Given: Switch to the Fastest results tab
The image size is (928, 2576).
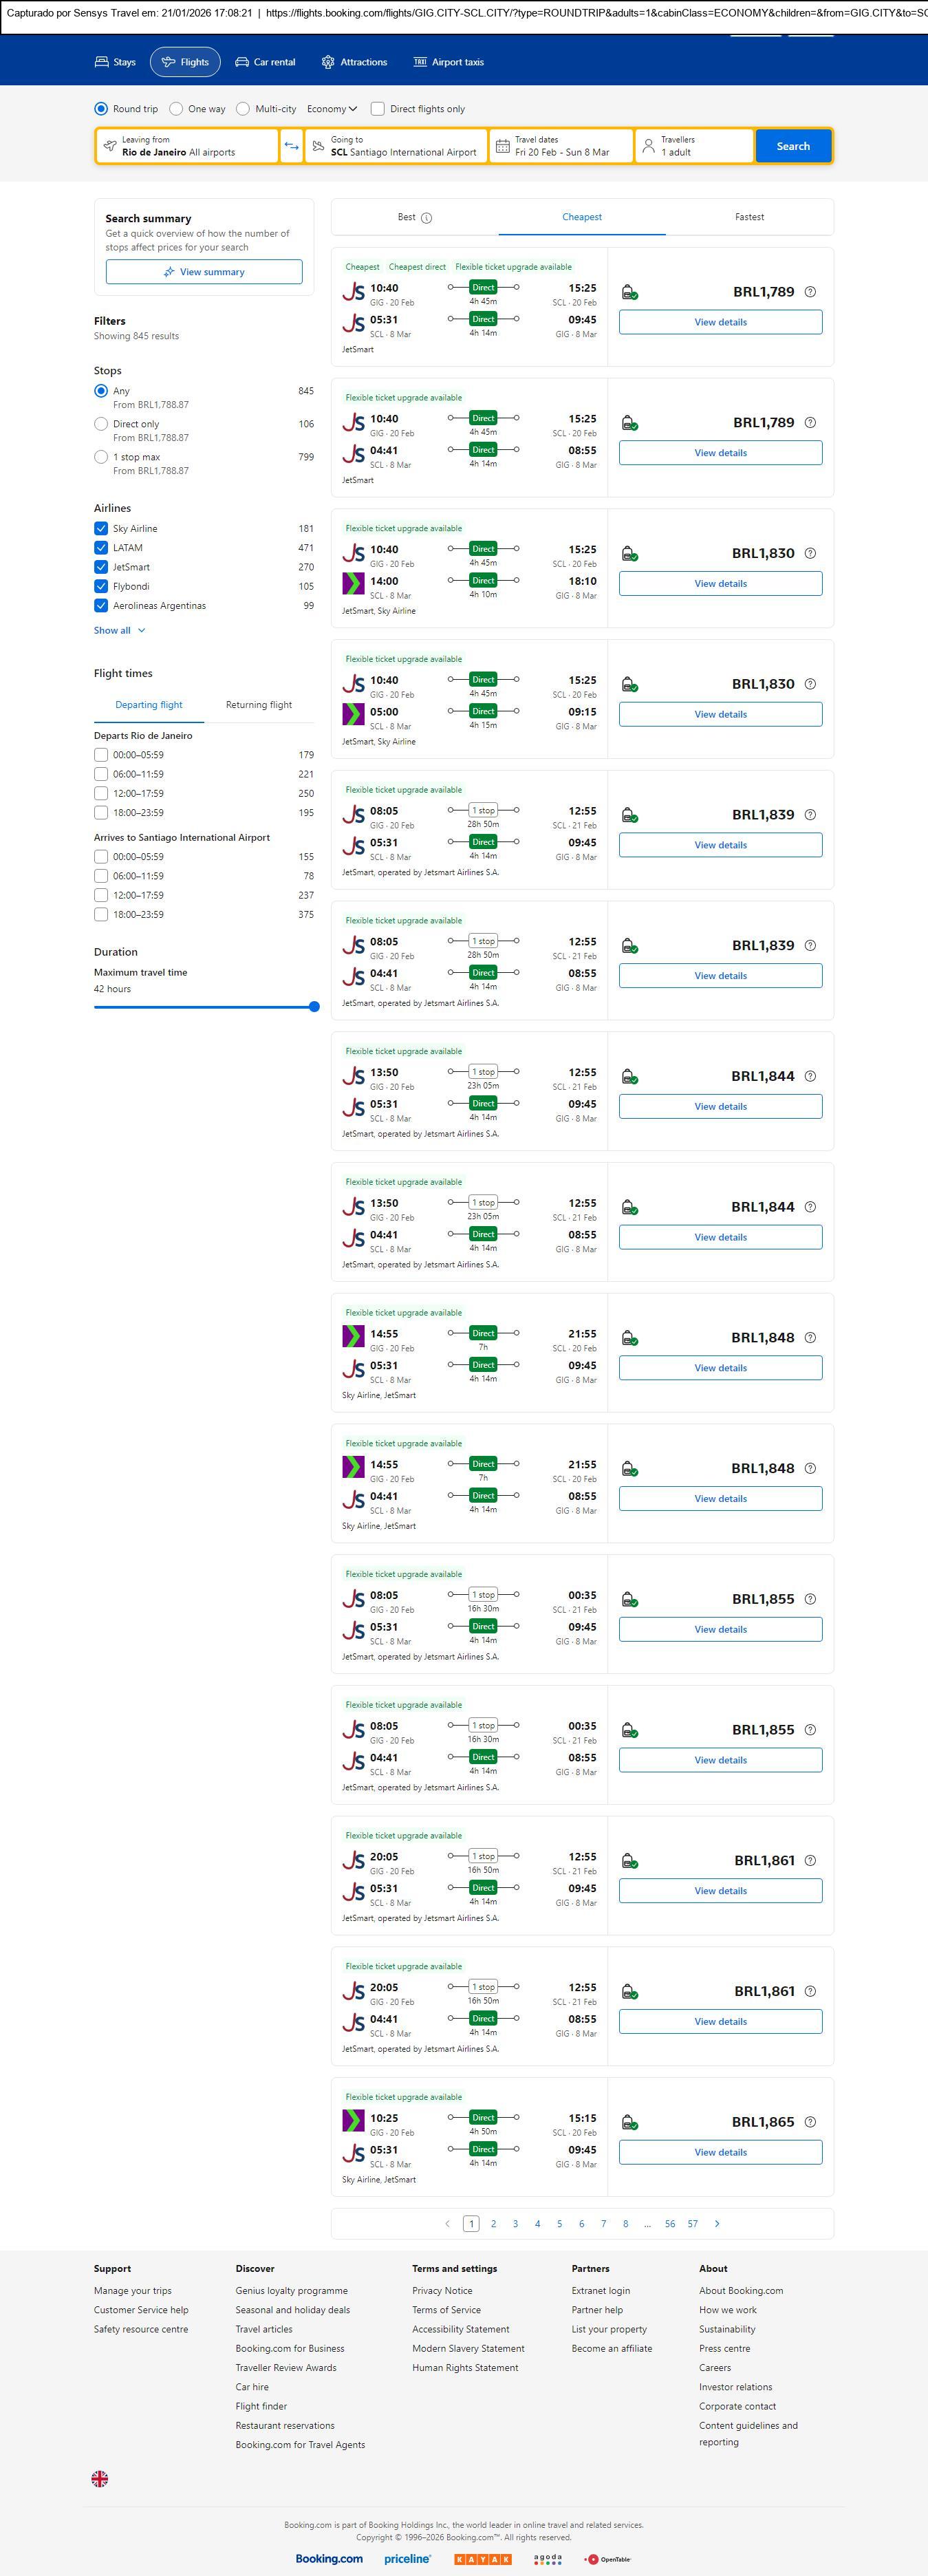Looking at the screenshot, I should pyautogui.click(x=749, y=217).
